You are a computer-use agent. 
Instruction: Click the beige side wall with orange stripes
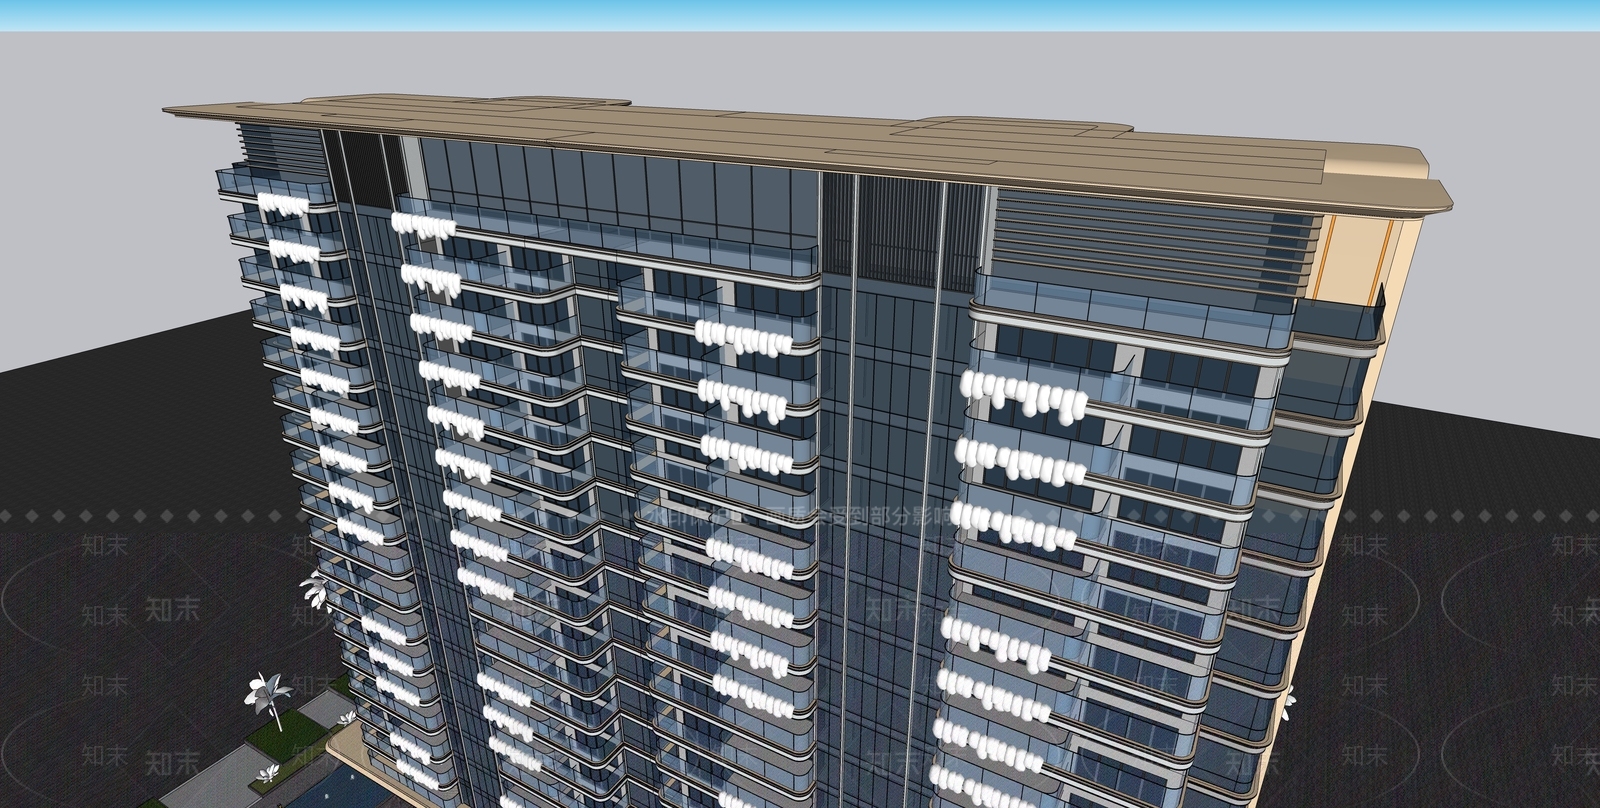click(x=1356, y=259)
